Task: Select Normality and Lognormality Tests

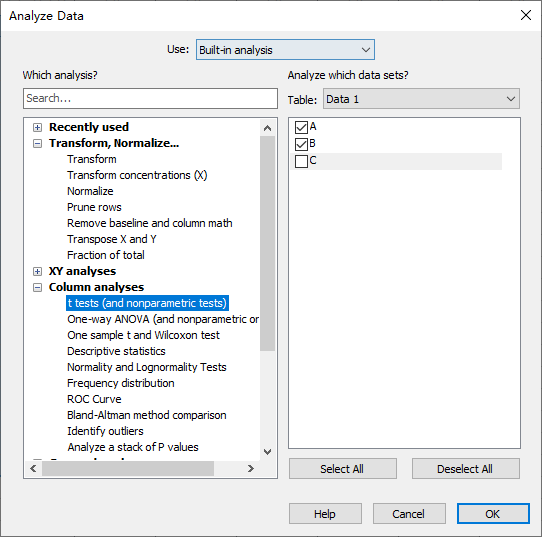Action: (147, 367)
